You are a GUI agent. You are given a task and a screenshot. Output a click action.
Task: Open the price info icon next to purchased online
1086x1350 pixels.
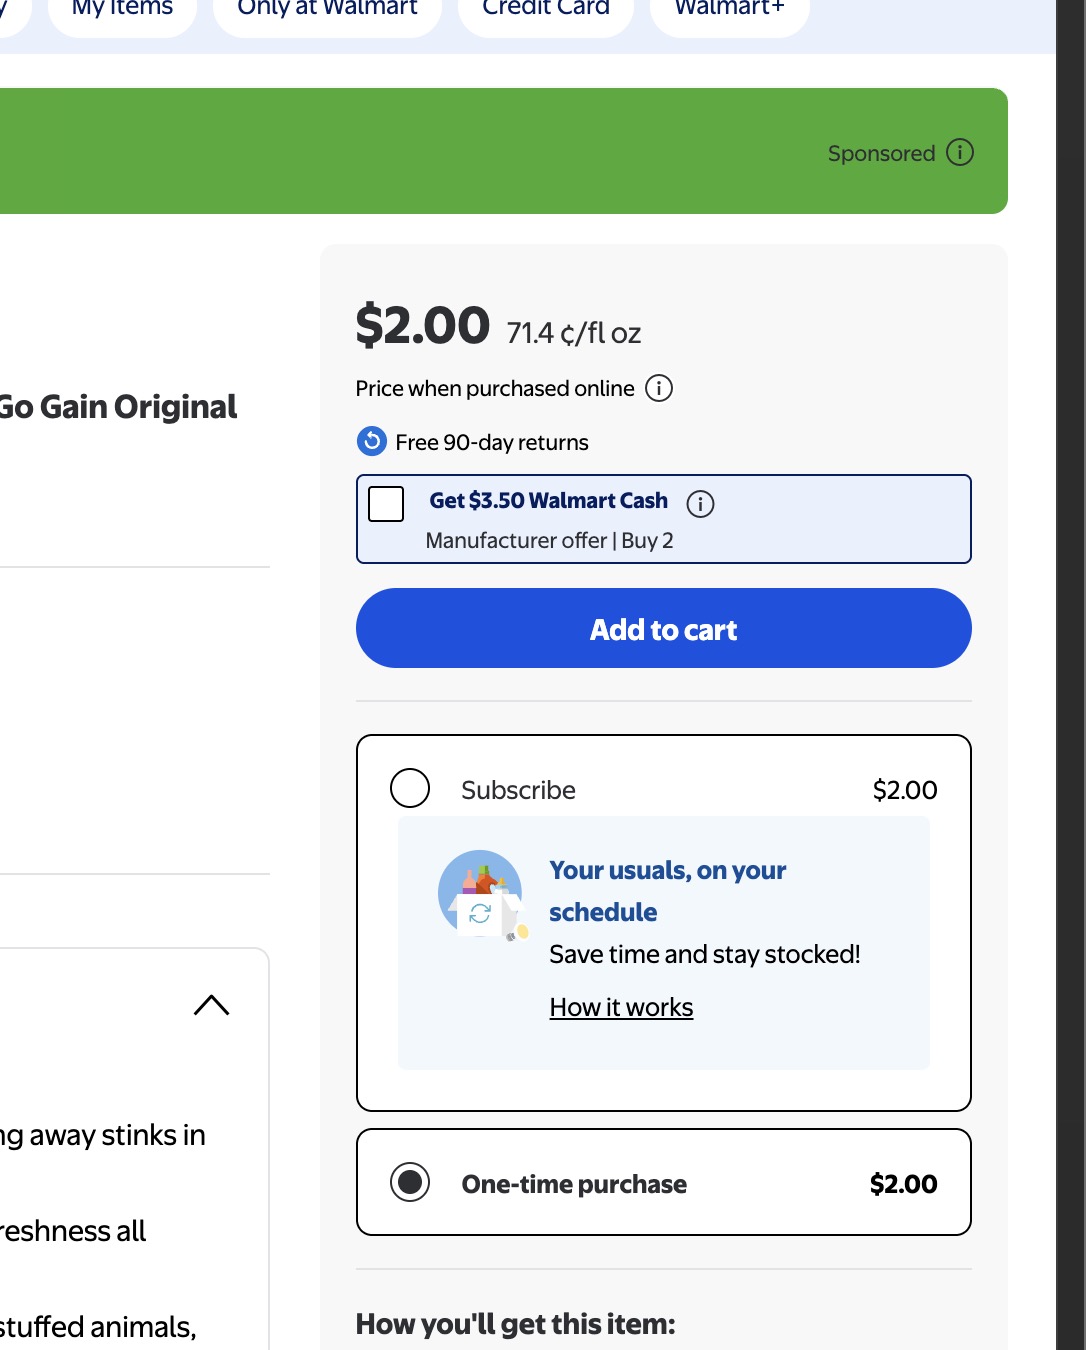point(659,388)
